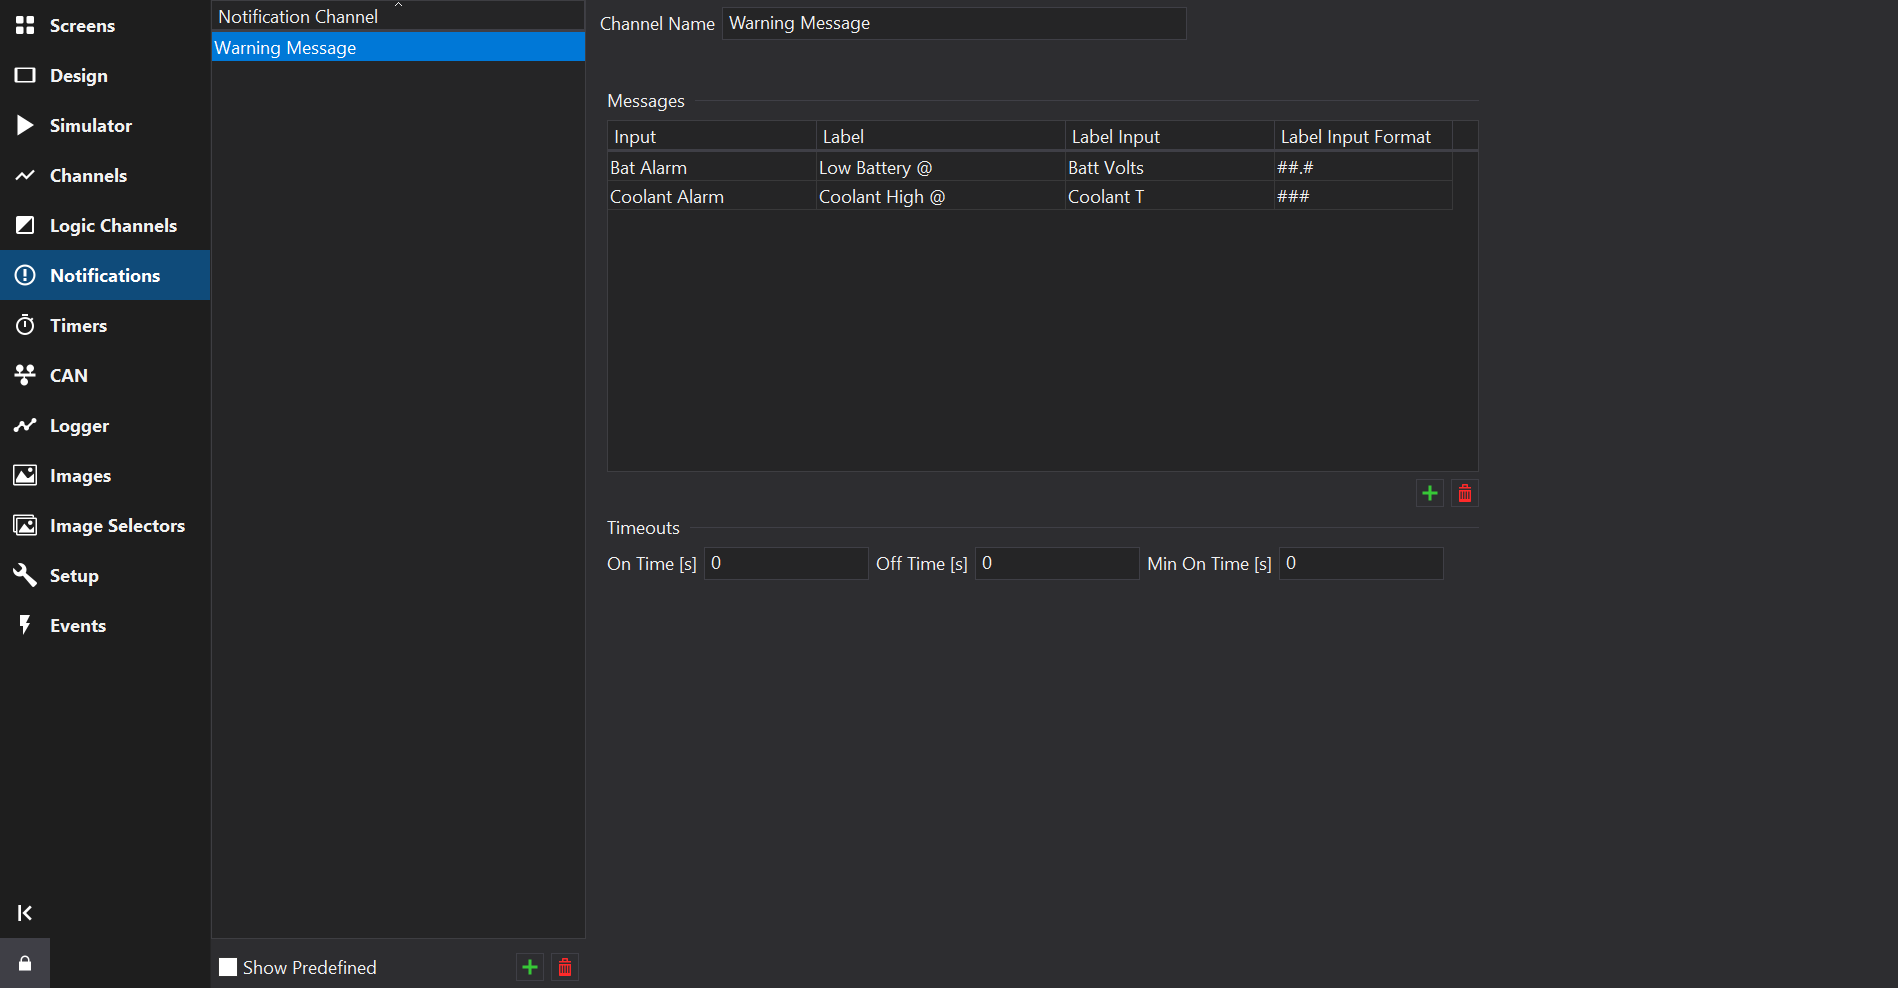This screenshot has width=1898, height=988.
Task: Go to the CAN section
Action: click(68, 375)
